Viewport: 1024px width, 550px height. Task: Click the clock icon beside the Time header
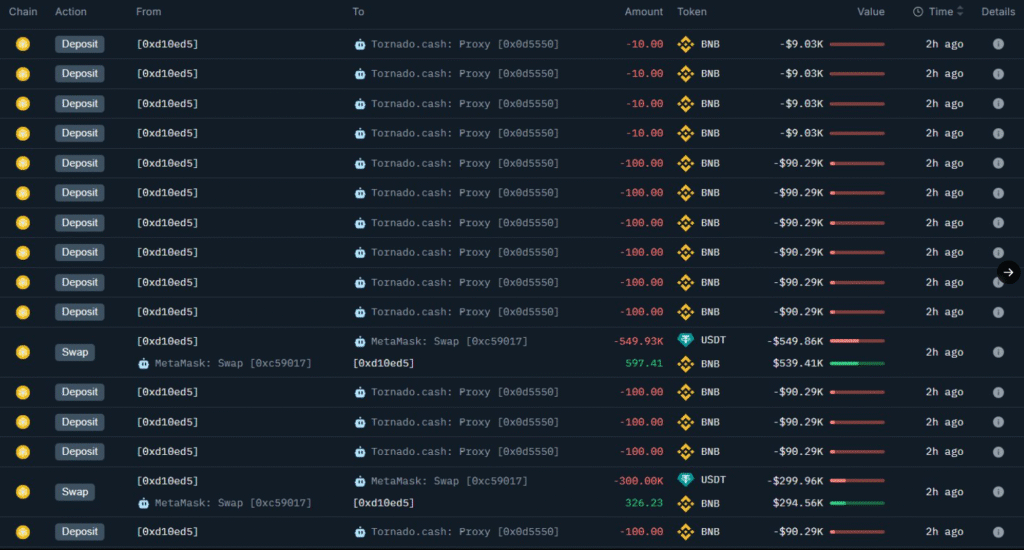point(918,12)
